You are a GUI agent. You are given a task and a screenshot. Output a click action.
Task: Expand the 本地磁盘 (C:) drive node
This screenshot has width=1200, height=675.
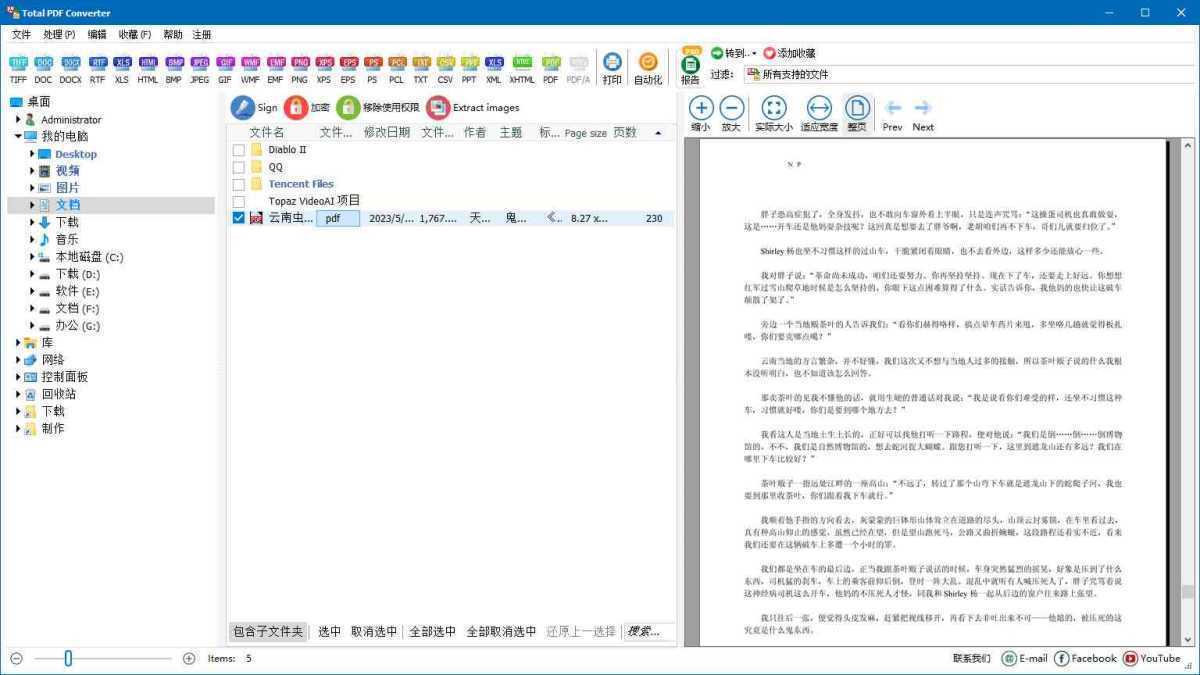point(30,256)
